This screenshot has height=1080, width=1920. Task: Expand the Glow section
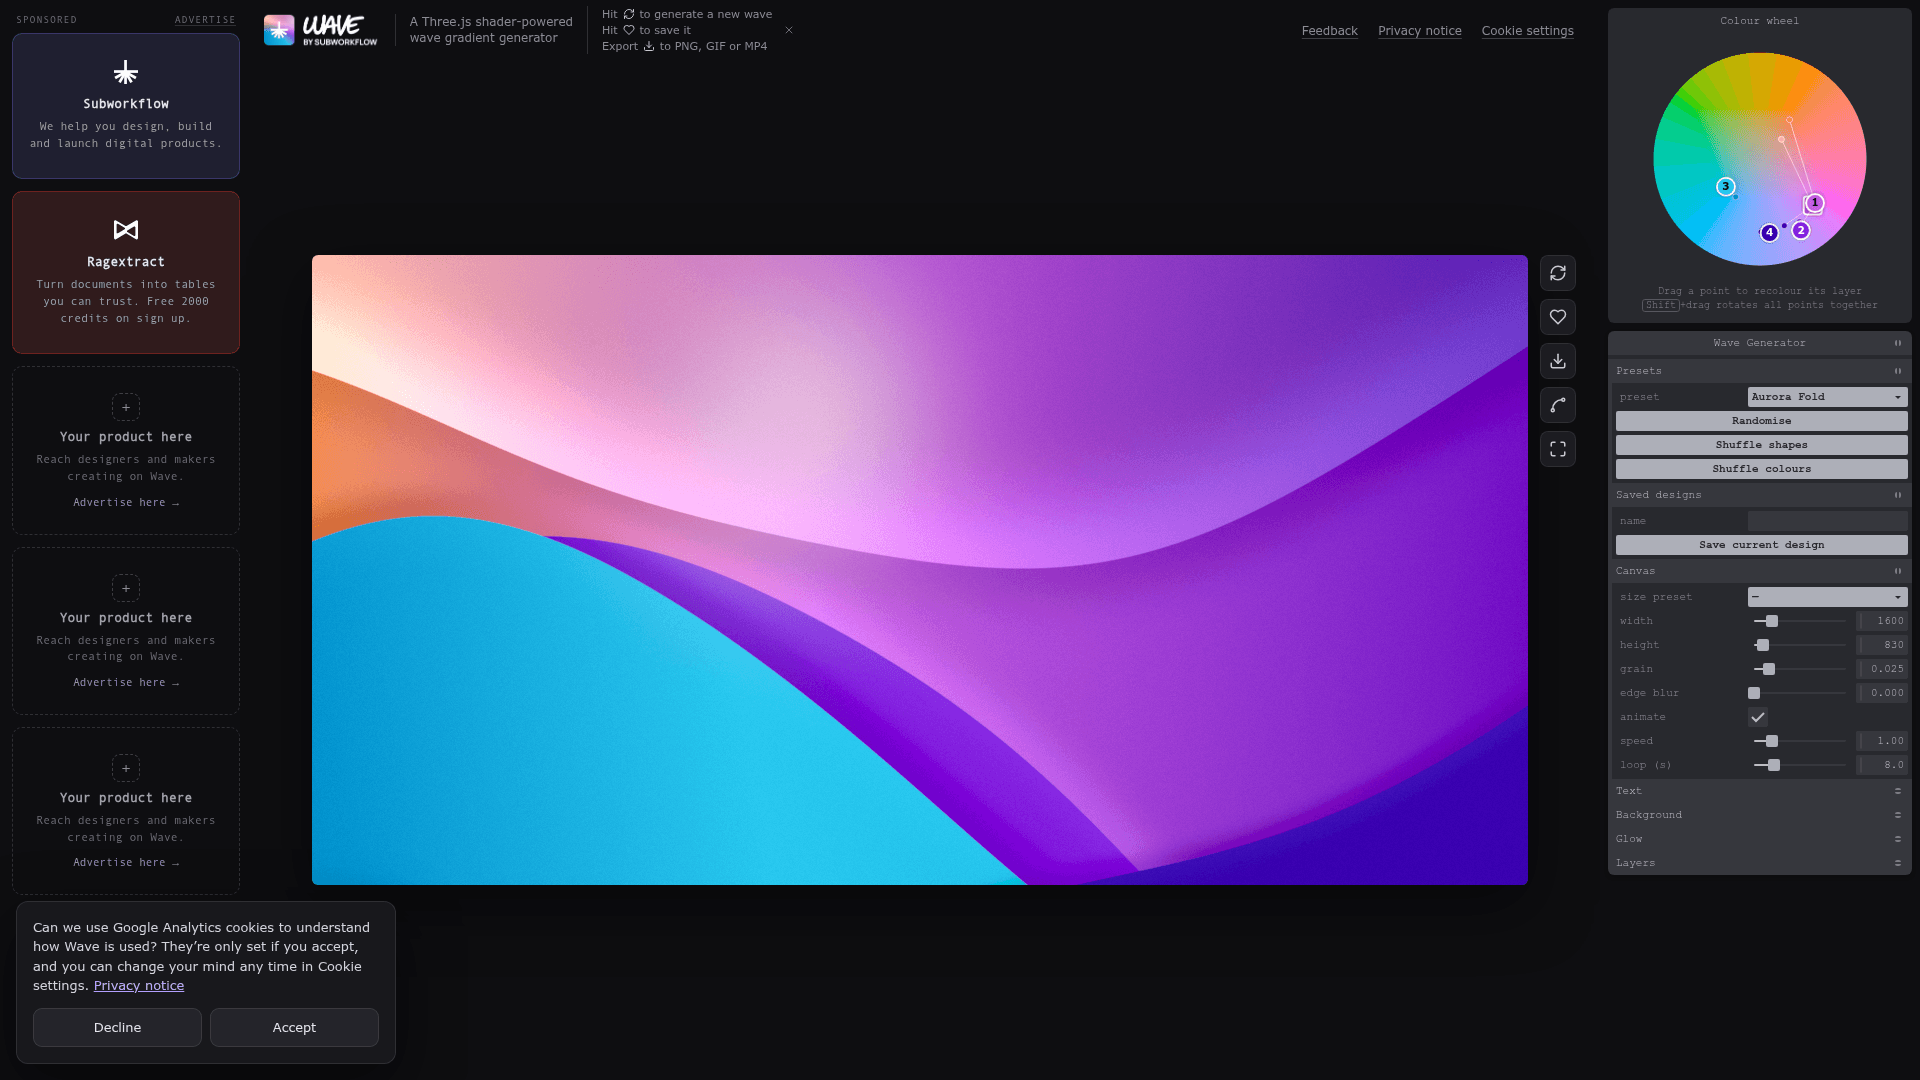tap(1760, 839)
